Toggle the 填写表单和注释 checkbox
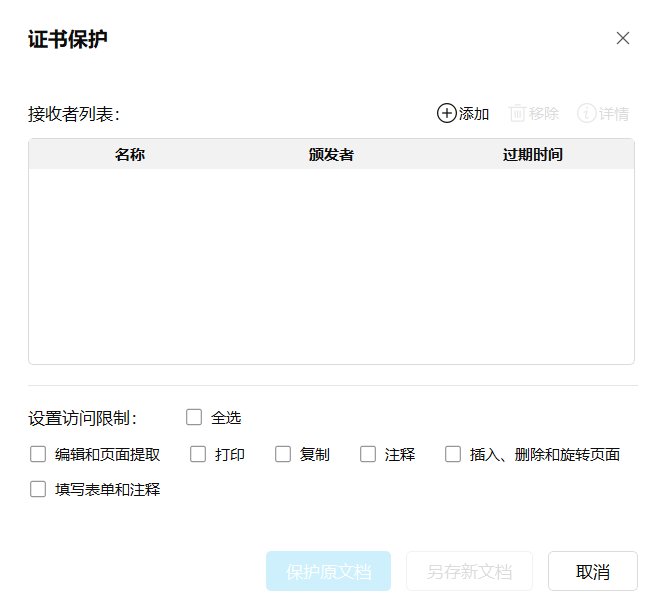 [x=38, y=489]
